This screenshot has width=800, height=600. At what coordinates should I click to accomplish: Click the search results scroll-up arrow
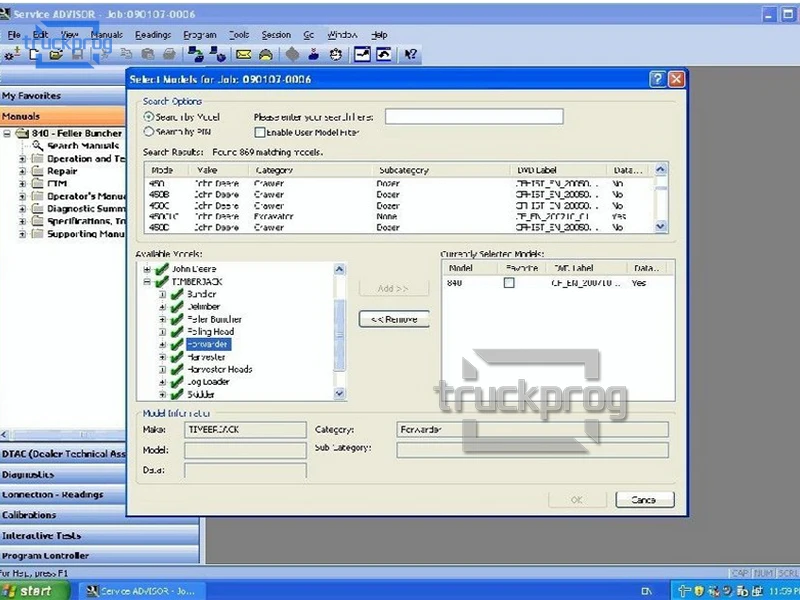[661, 169]
